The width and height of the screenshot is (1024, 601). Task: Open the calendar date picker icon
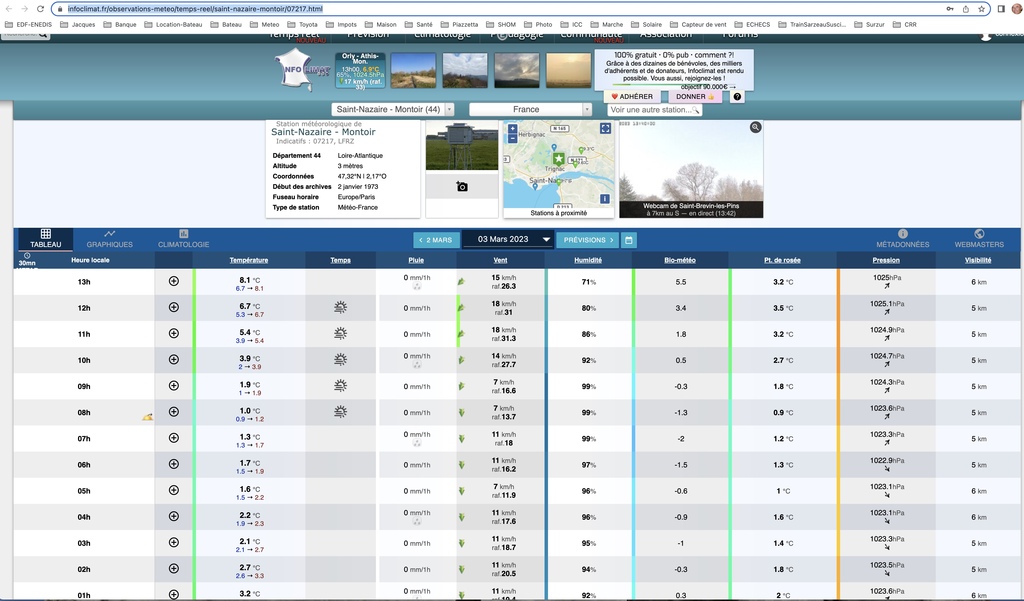click(628, 240)
